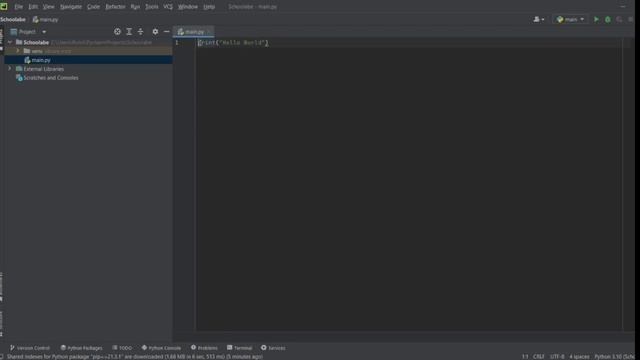Screen dimensions: 640x360
Task: Open the Python Packages tool window
Action: [81, 348]
